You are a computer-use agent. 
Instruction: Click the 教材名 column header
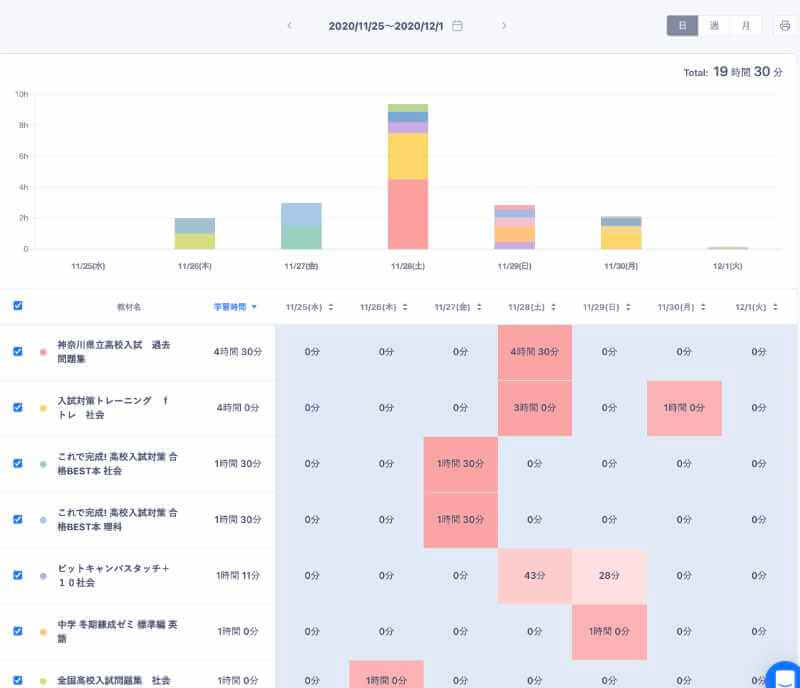point(129,307)
